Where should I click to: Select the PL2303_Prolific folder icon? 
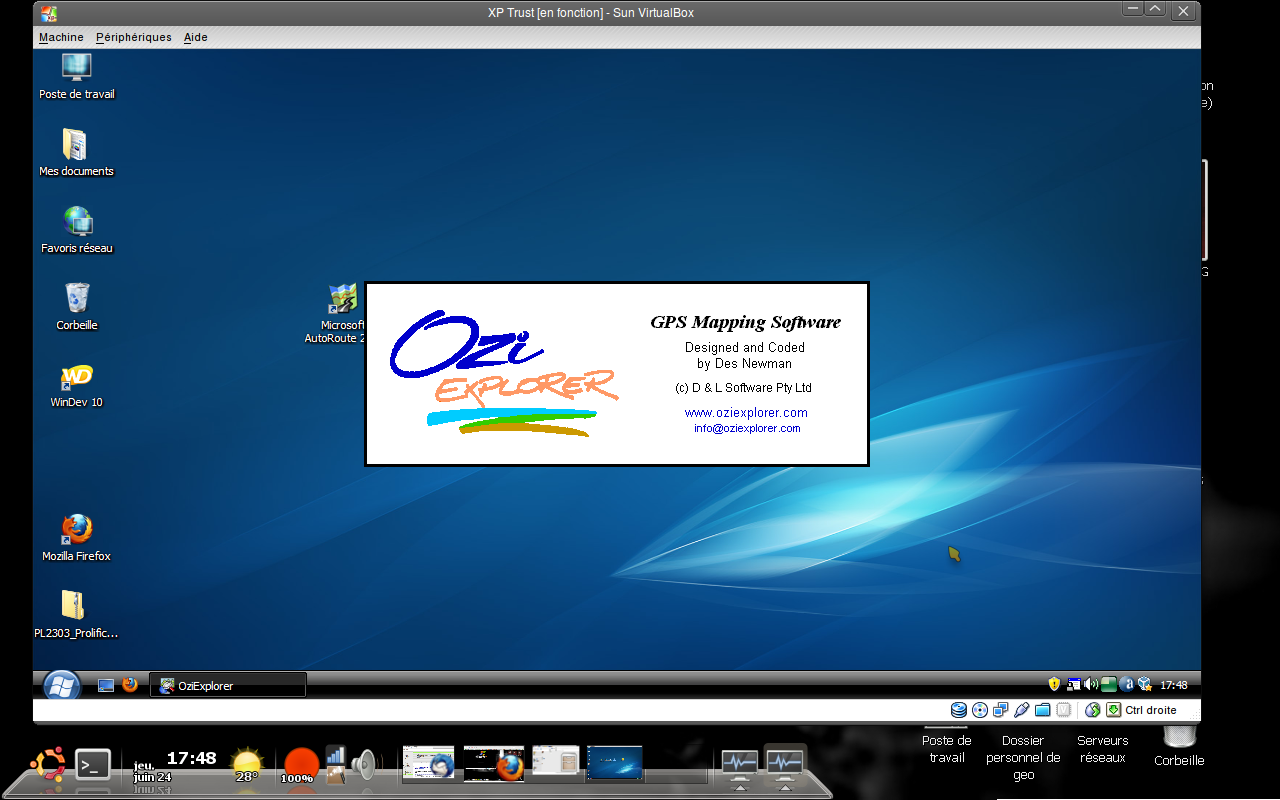point(74,606)
